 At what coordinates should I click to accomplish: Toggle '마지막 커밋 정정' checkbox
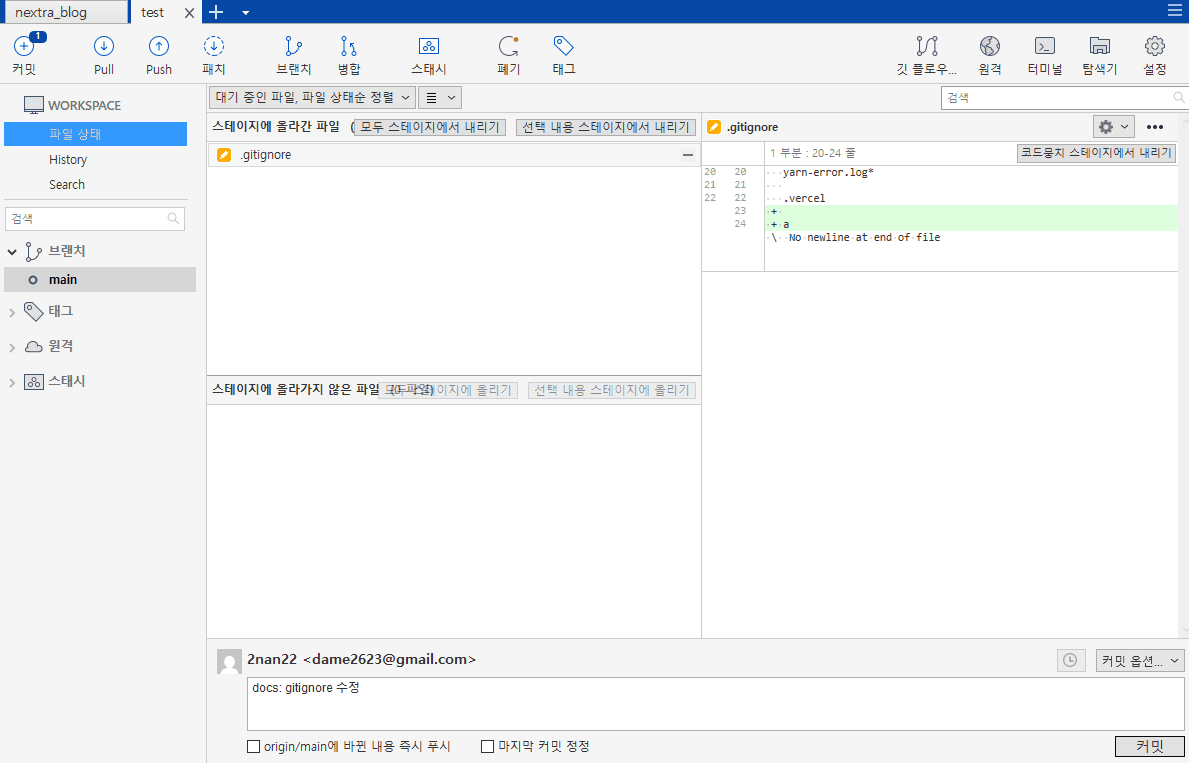coord(488,746)
